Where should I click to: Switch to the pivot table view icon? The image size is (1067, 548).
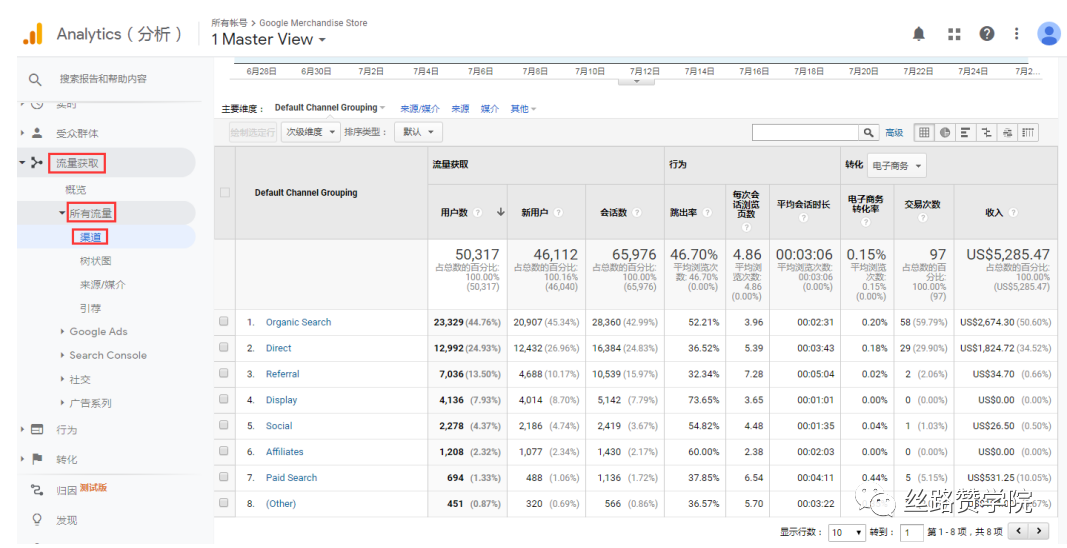point(1028,133)
